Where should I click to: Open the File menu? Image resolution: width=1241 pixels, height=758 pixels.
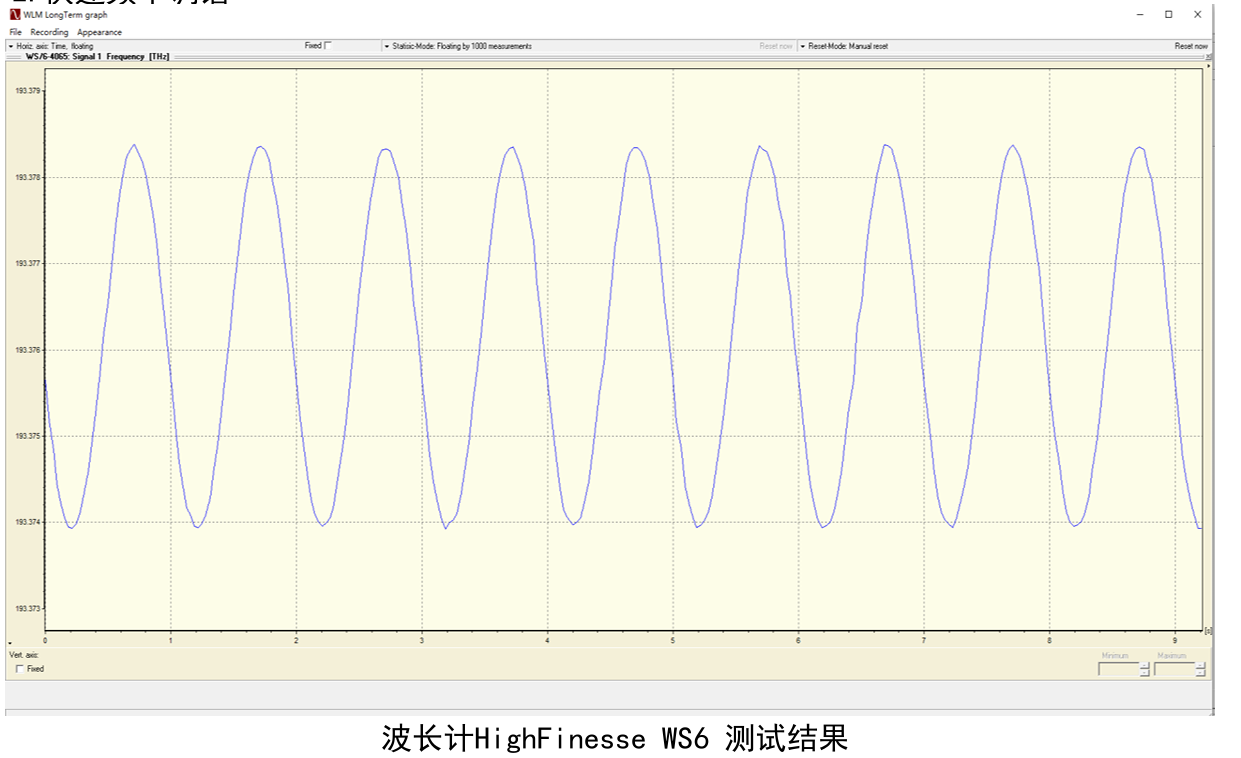pyautogui.click(x=15, y=32)
